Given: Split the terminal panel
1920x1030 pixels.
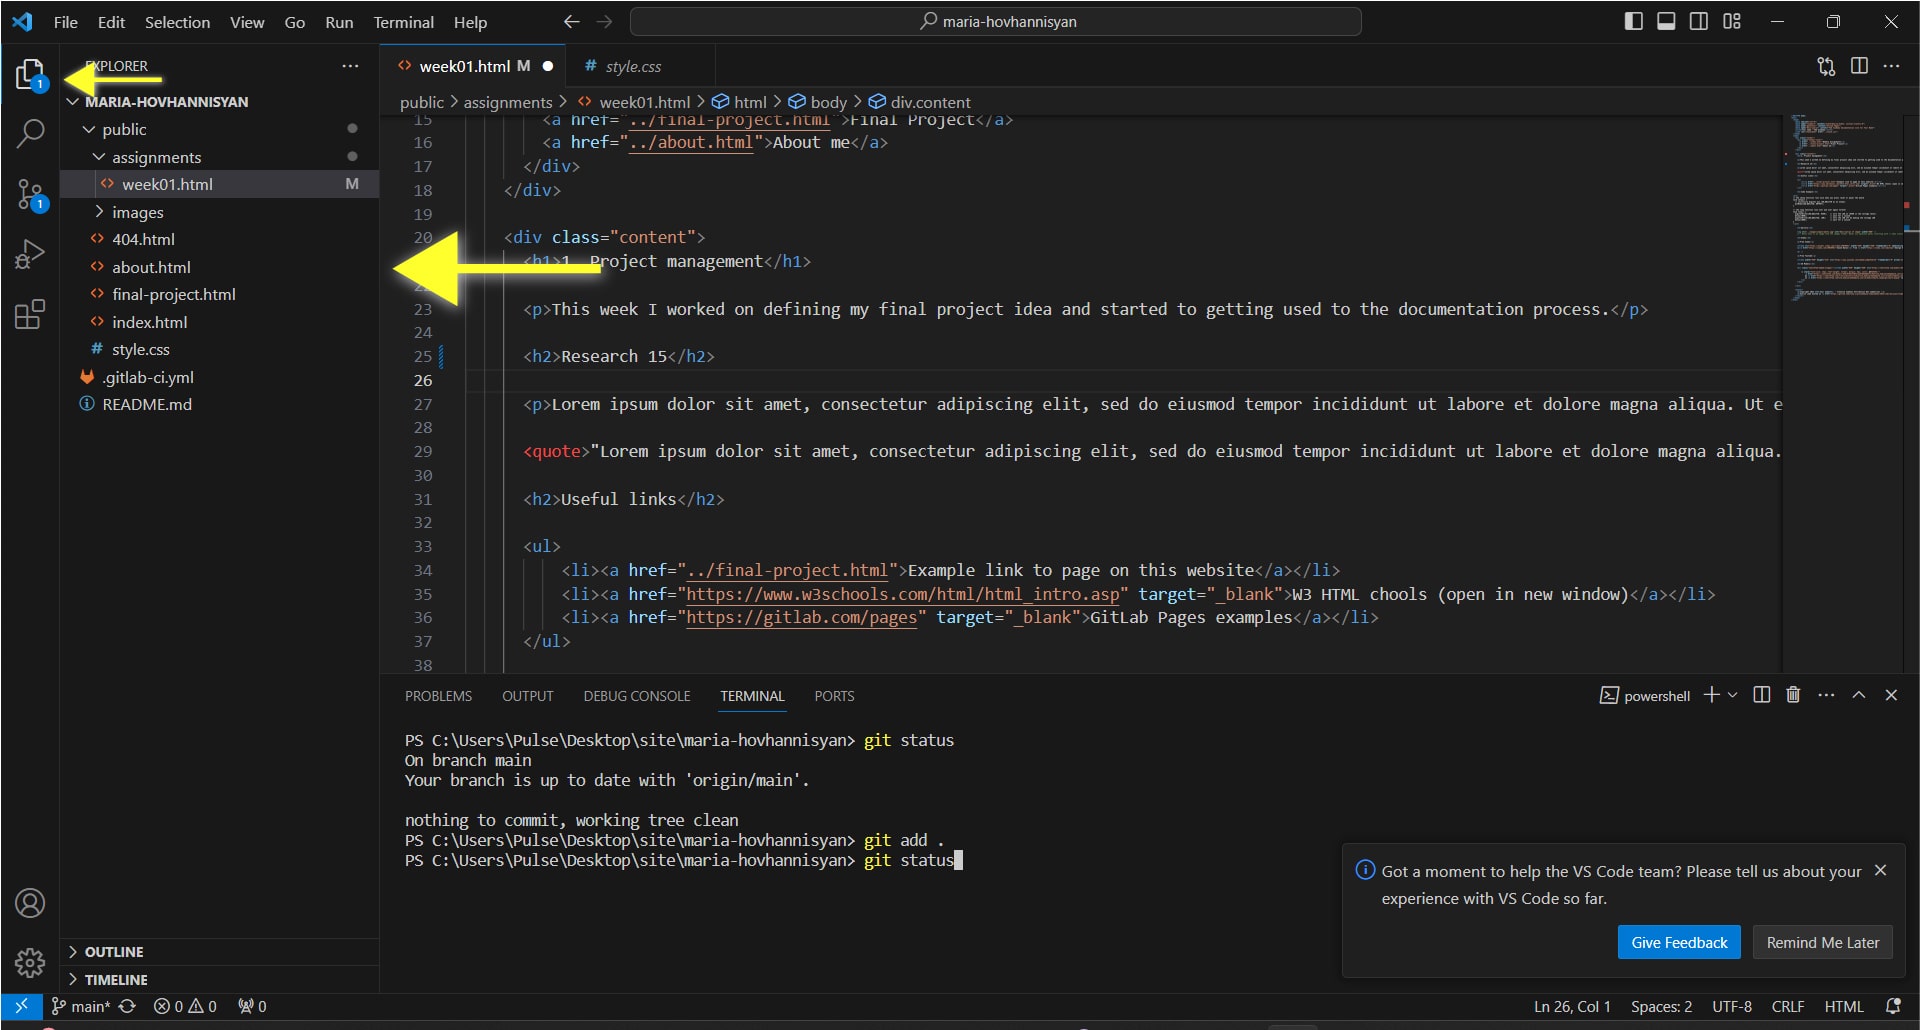Looking at the screenshot, I should (x=1762, y=695).
